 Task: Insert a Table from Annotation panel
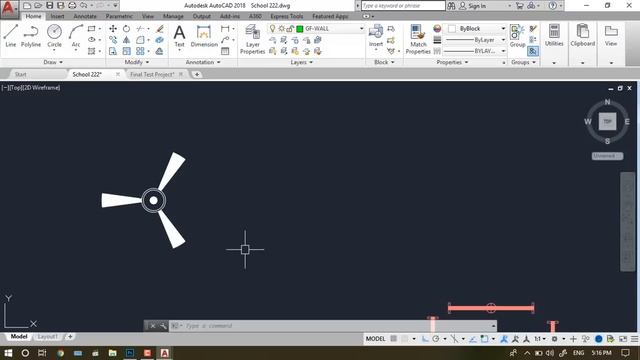click(225, 51)
